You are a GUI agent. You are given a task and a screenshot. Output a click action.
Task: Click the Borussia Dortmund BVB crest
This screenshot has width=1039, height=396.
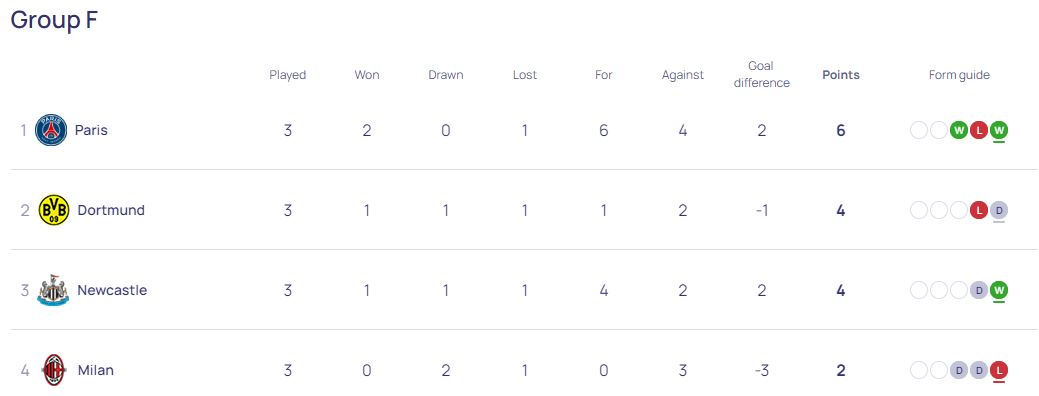[54, 211]
